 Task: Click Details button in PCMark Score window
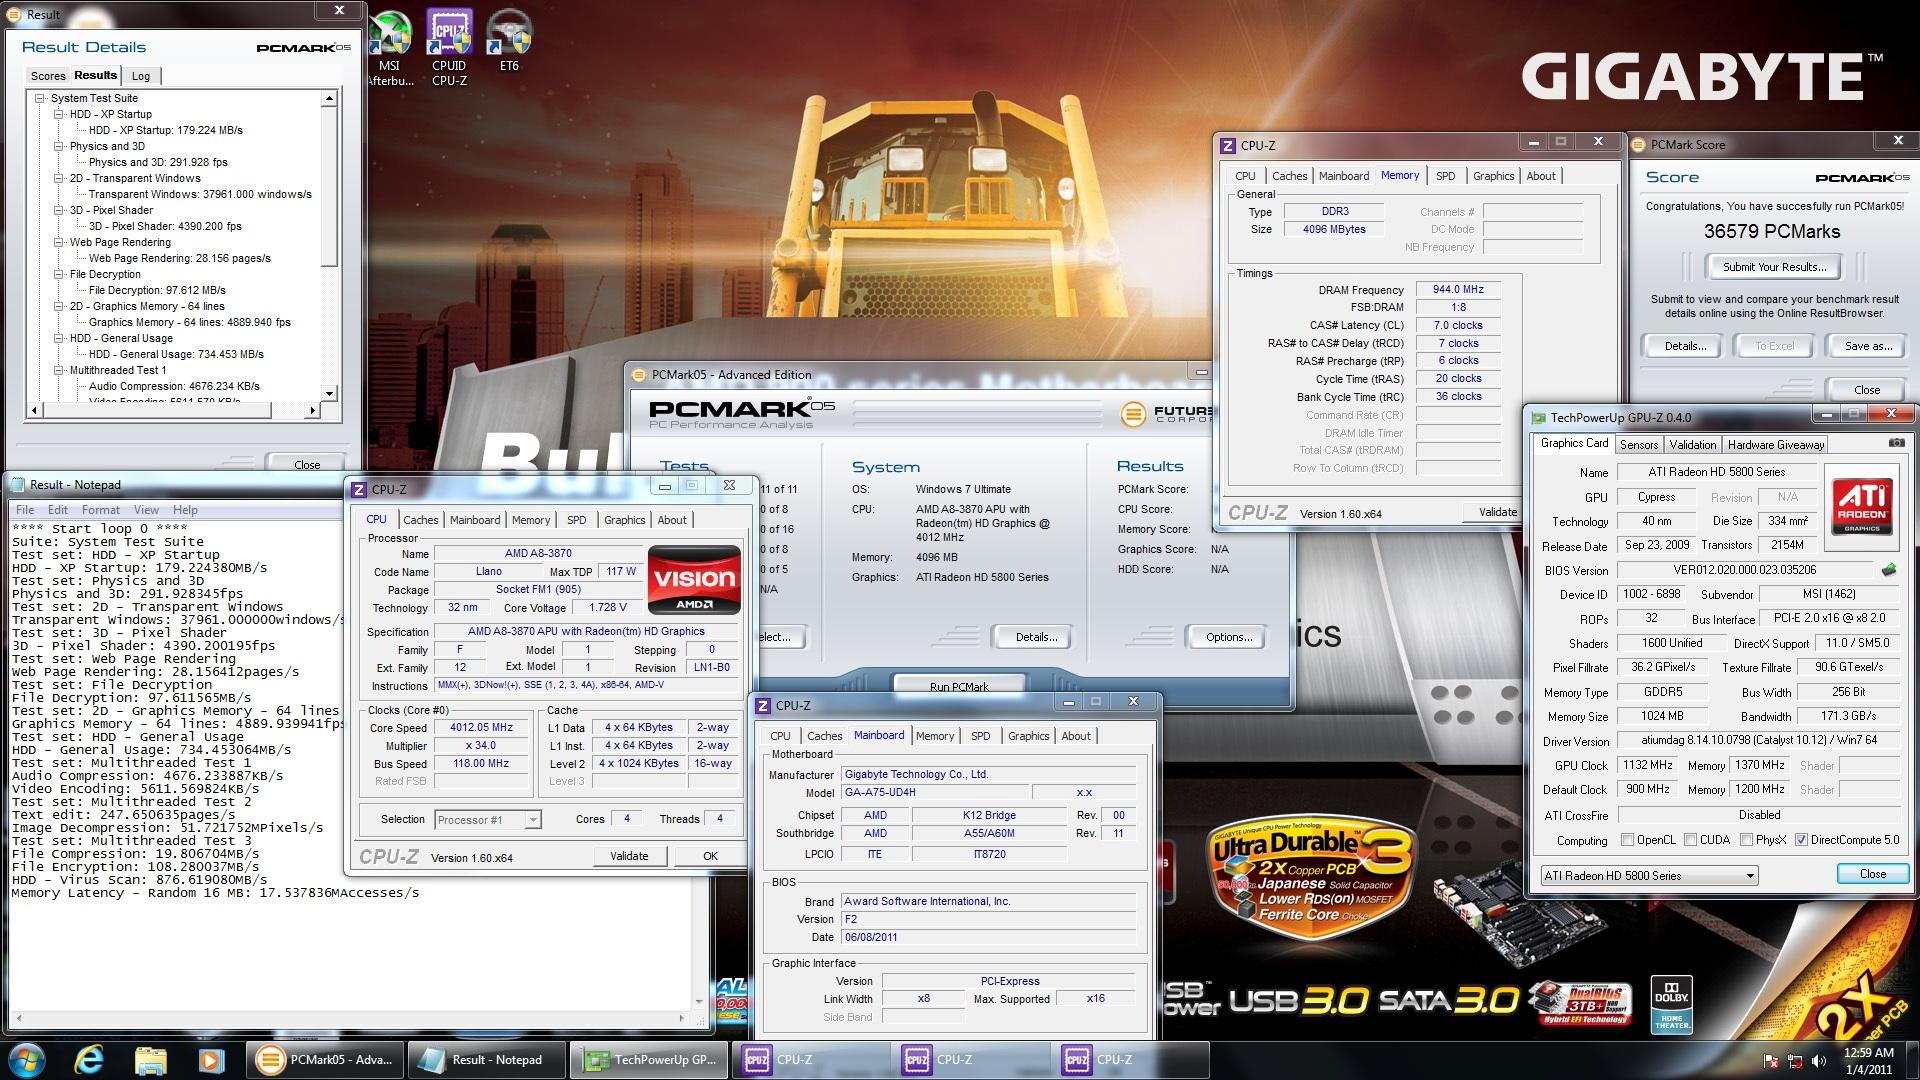click(1685, 346)
